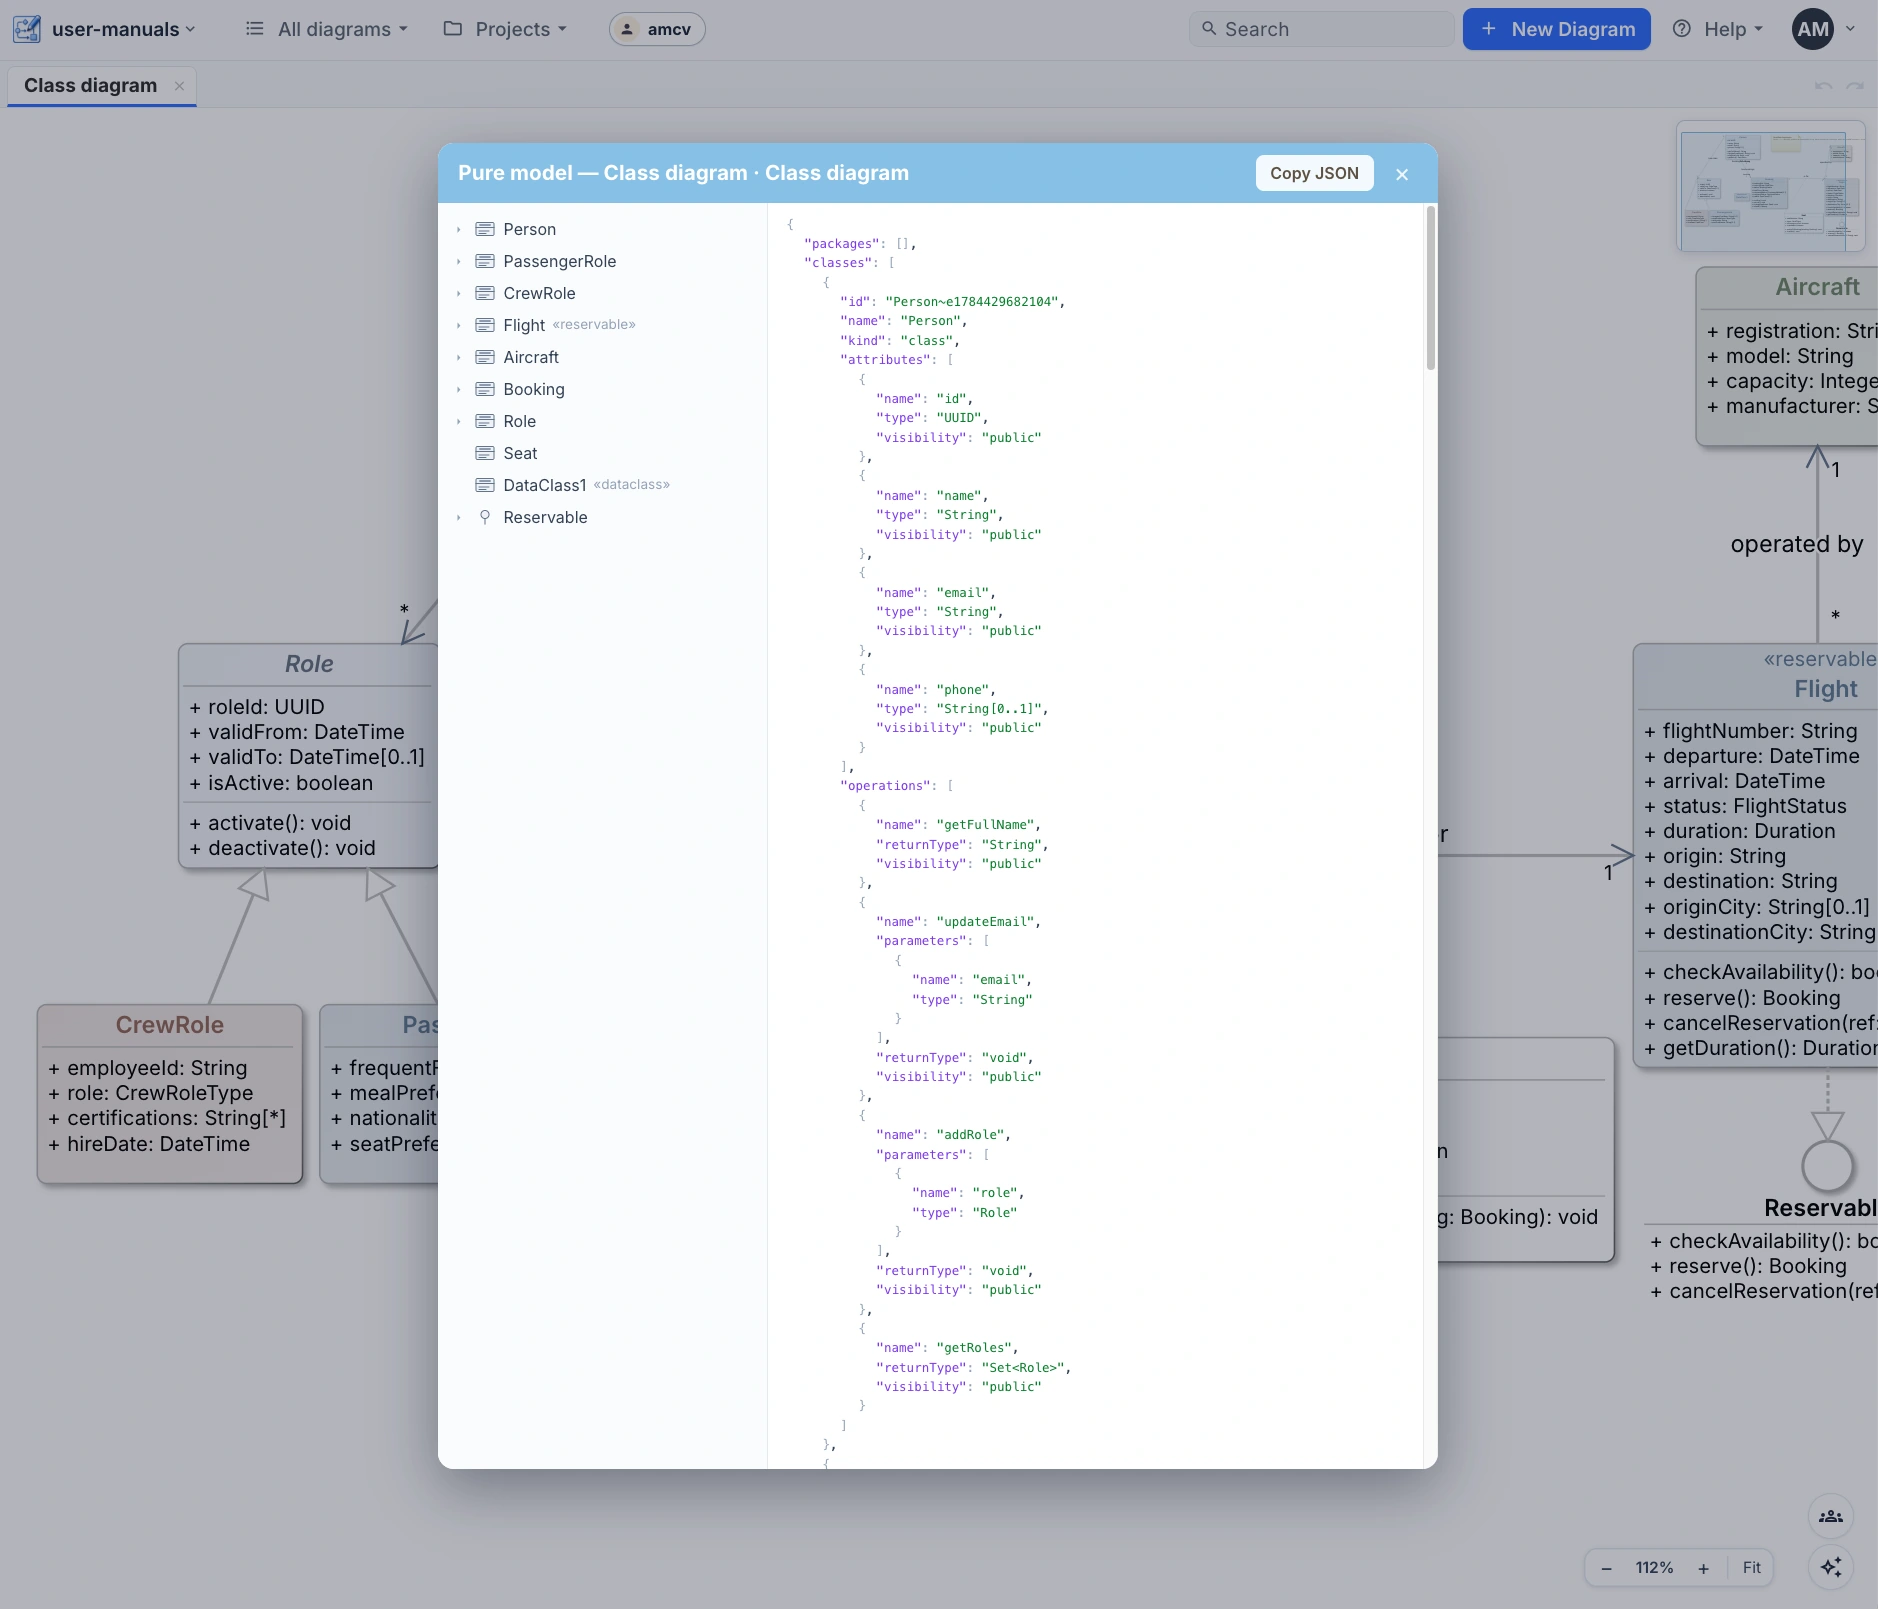Expand the PassengerRole tree node
Viewport: 1878px width, 1609px height.
(x=459, y=262)
